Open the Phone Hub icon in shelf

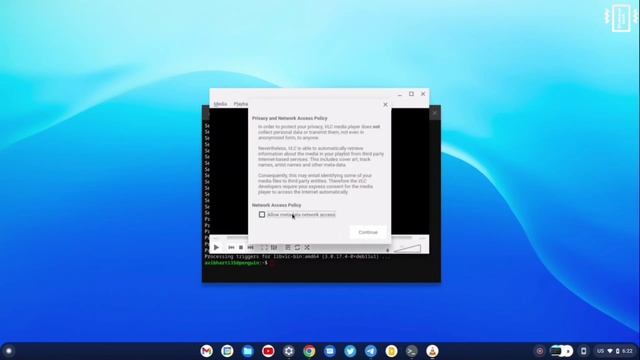click(x=584, y=351)
